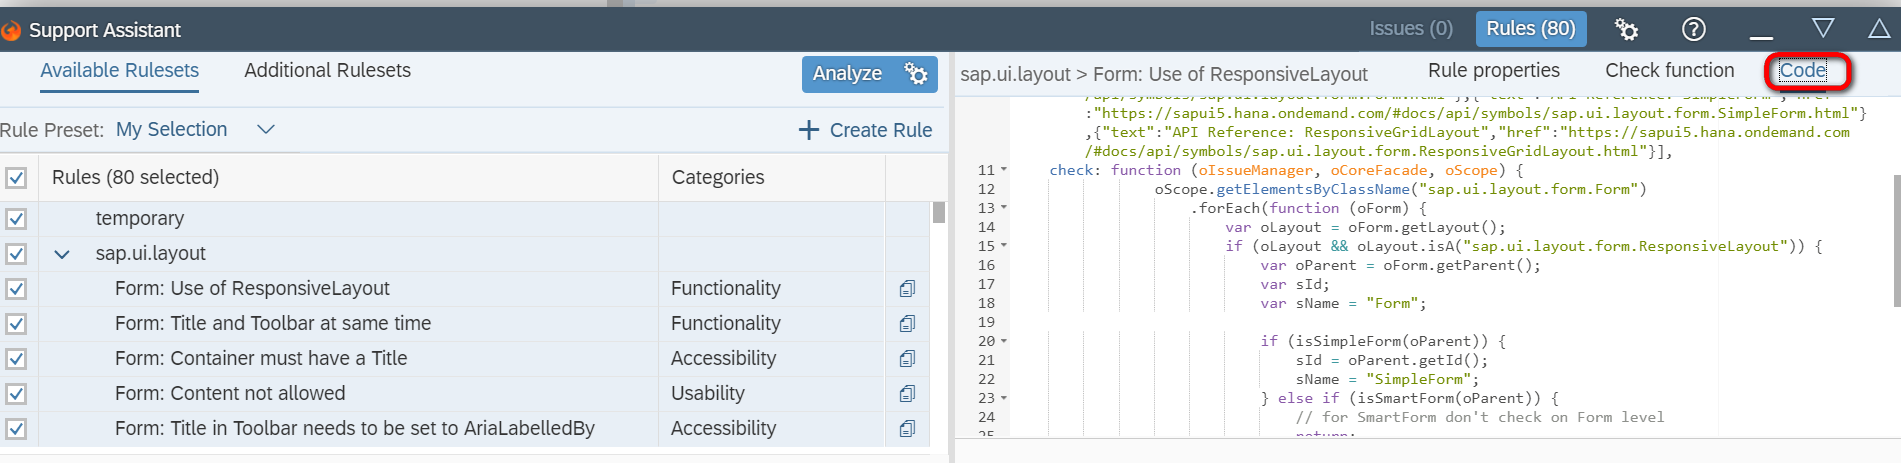The image size is (1901, 463).
Task: Copy rule icon for Form: Content not allowed
Action: 907,394
